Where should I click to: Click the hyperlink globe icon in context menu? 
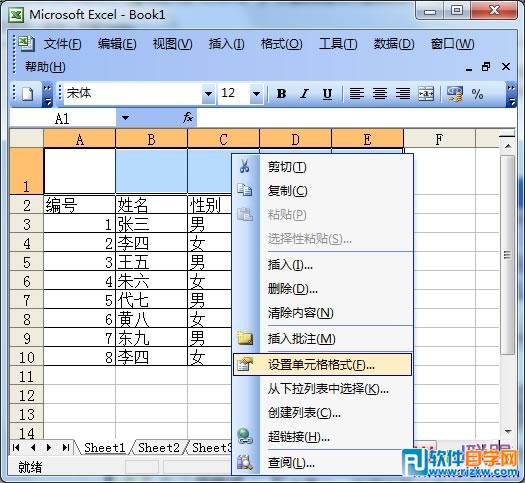point(245,436)
